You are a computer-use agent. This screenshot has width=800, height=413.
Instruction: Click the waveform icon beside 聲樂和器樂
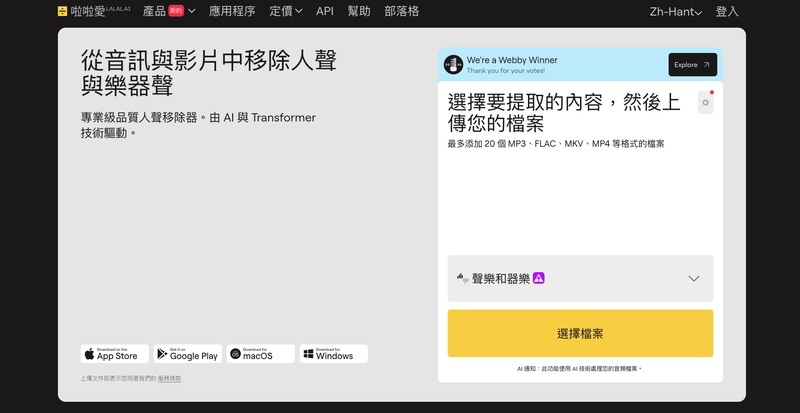(x=463, y=278)
